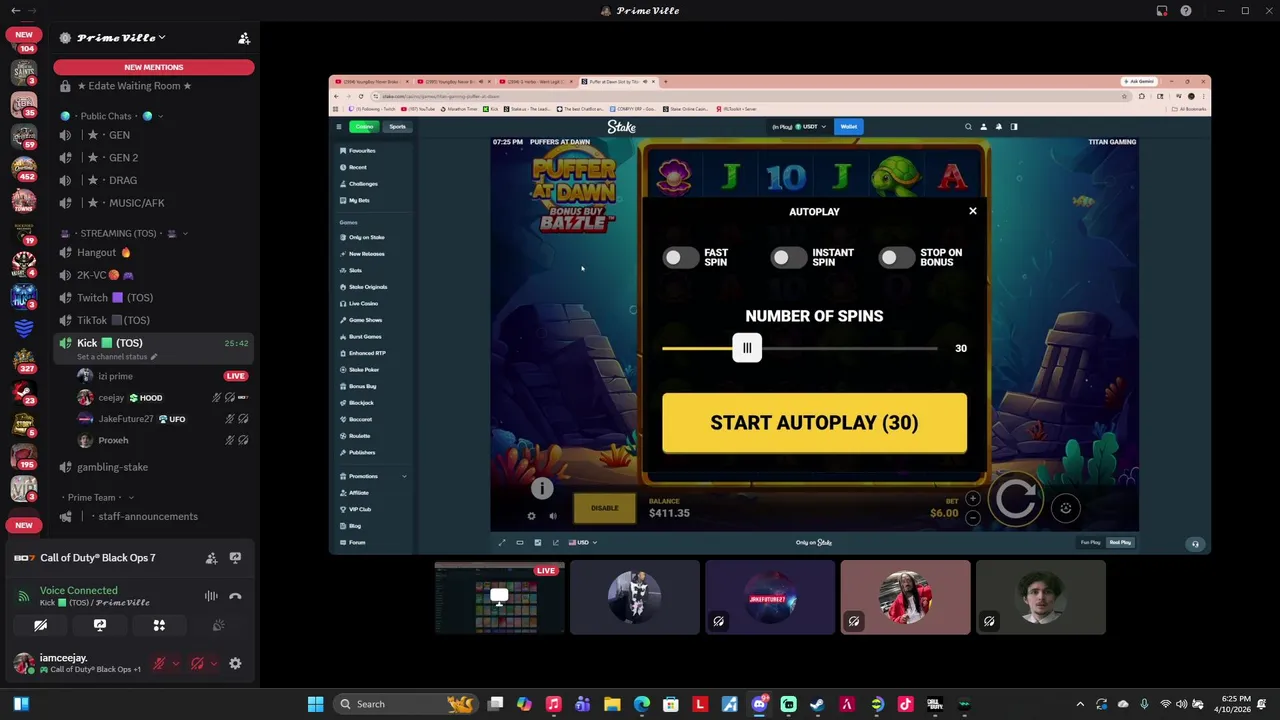The image size is (1280, 720).
Task: Turn on camera in voice panel
Action: click(40, 625)
